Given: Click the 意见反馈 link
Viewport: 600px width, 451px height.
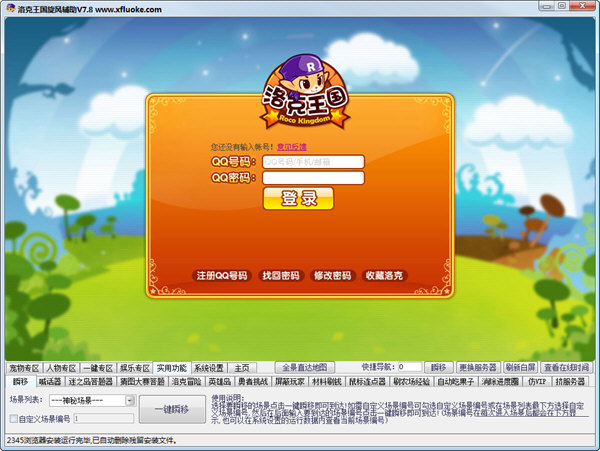Looking at the screenshot, I should click(x=292, y=147).
